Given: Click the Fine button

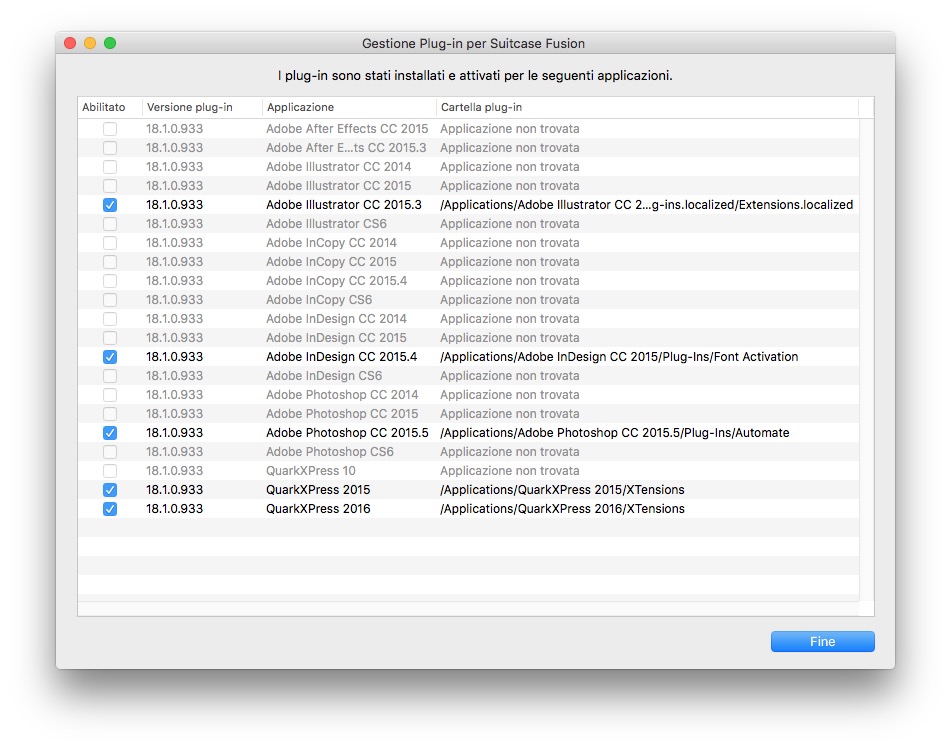Looking at the screenshot, I should click(x=822, y=642).
